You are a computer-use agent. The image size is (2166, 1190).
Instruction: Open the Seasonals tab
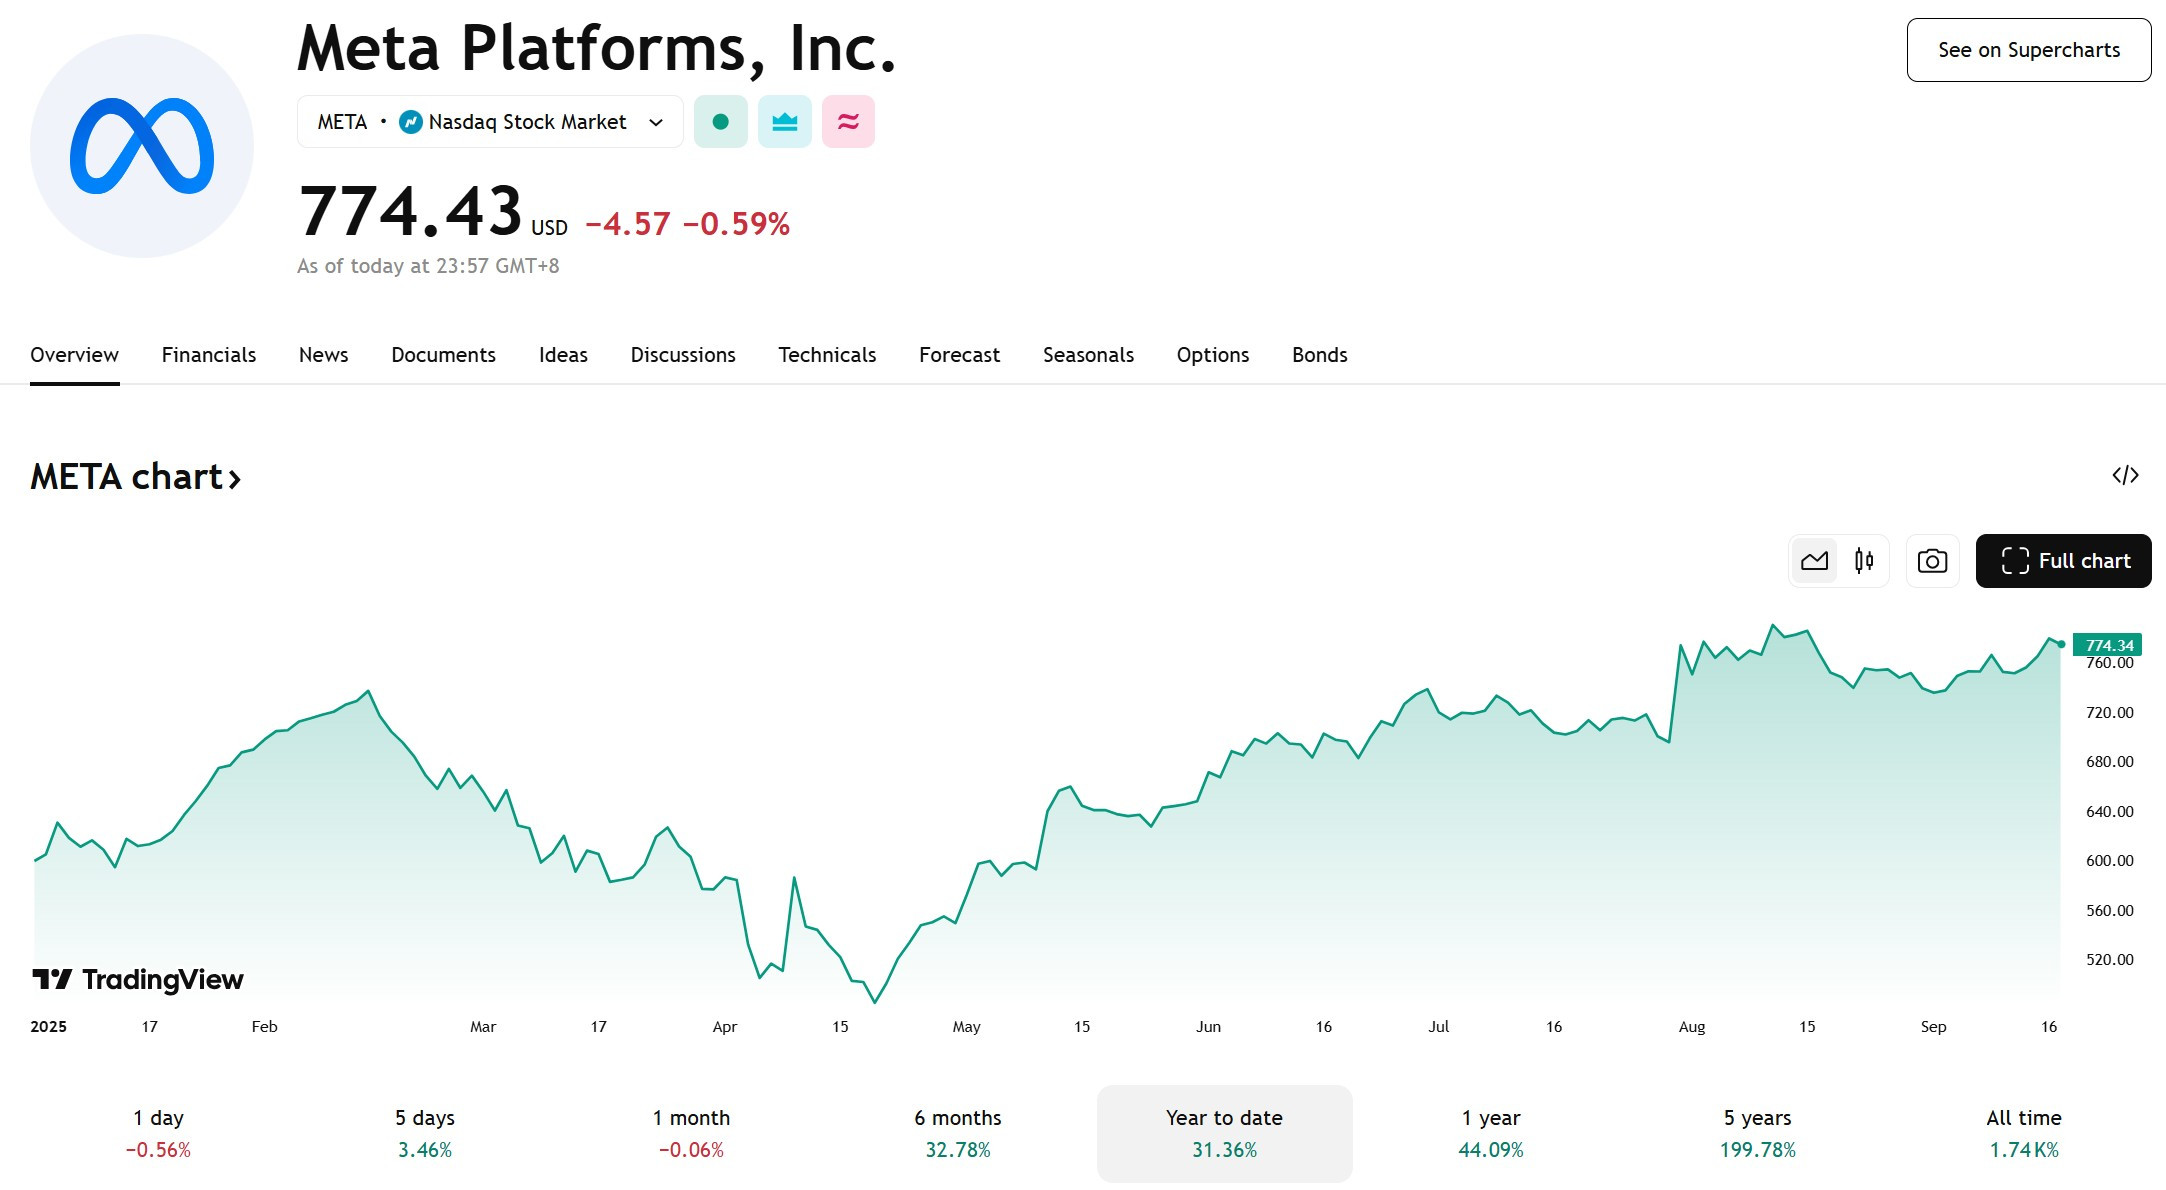[1088, 355]
